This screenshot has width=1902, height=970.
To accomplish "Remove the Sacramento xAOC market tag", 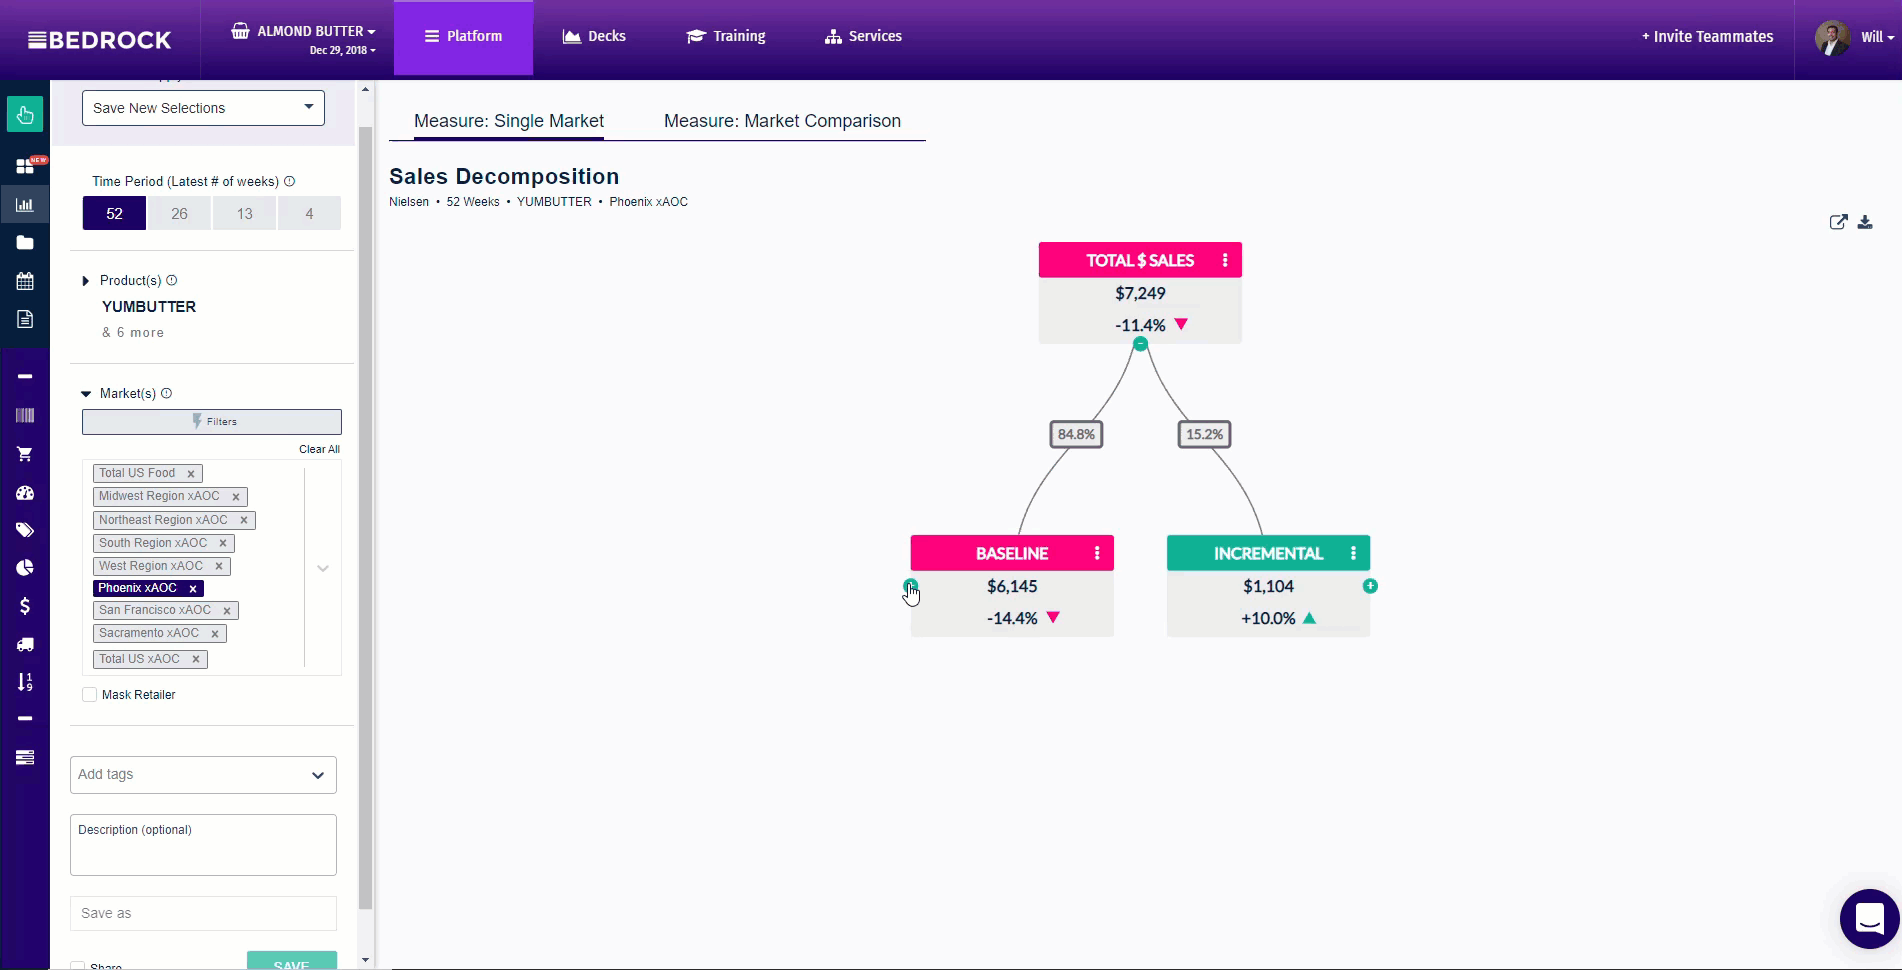I will click(x=214, y=634).
